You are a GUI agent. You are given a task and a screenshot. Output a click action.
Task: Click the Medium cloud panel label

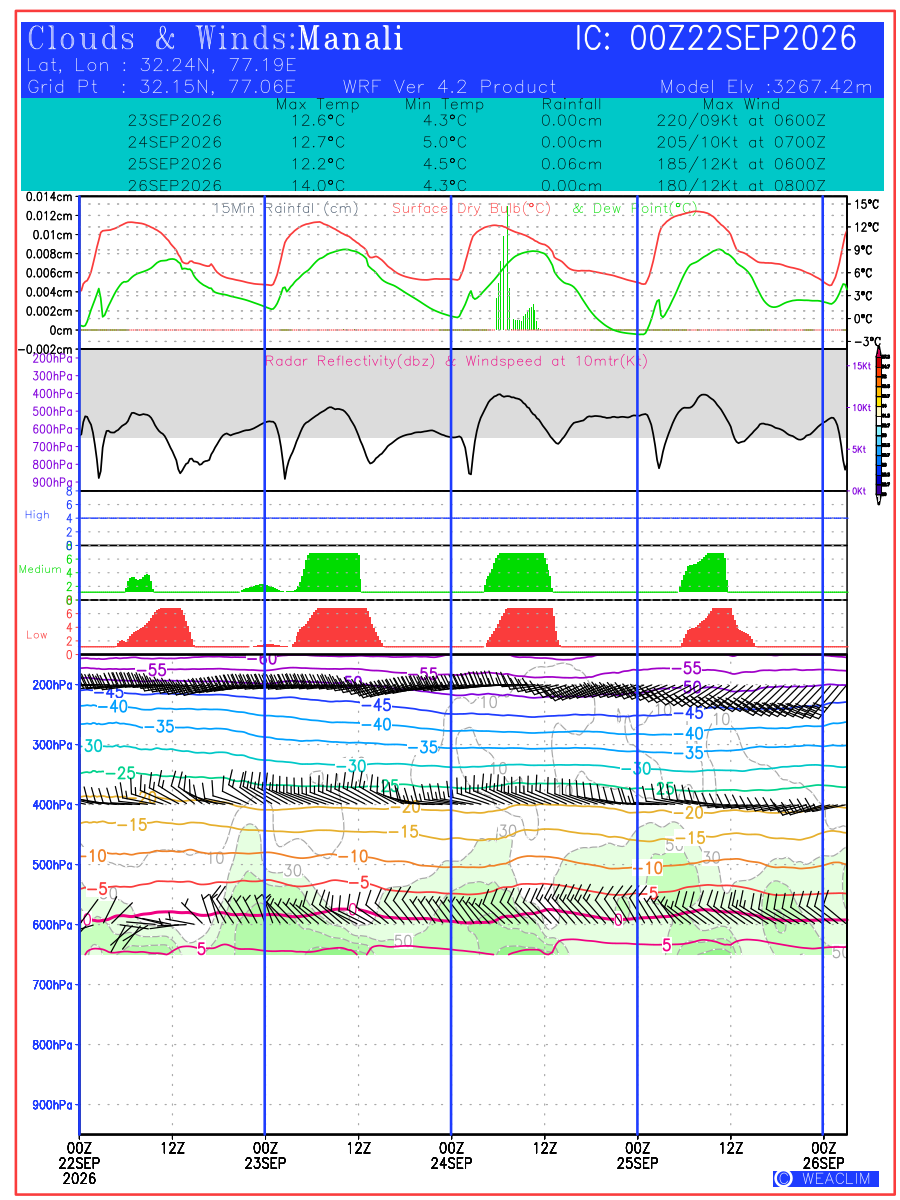[x=40, y=569]
